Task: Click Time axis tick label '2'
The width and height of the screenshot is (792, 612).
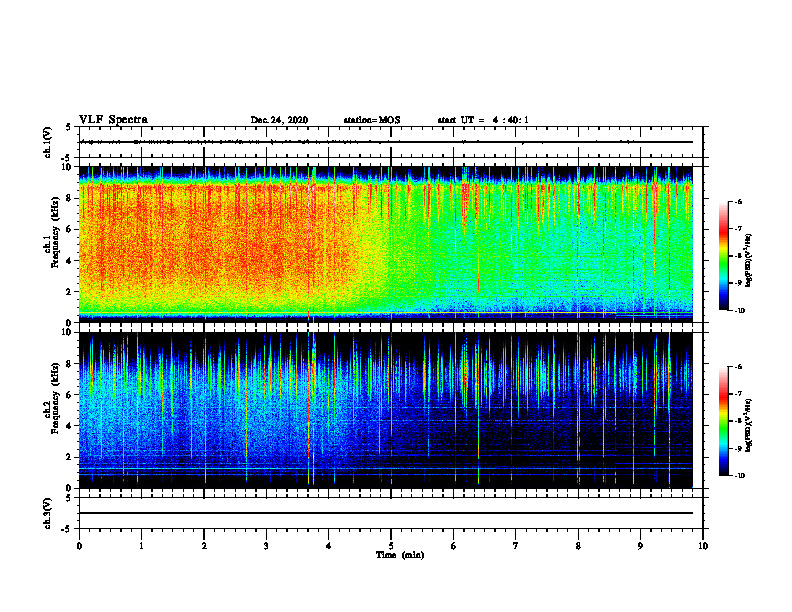Action: click(204, 546)
